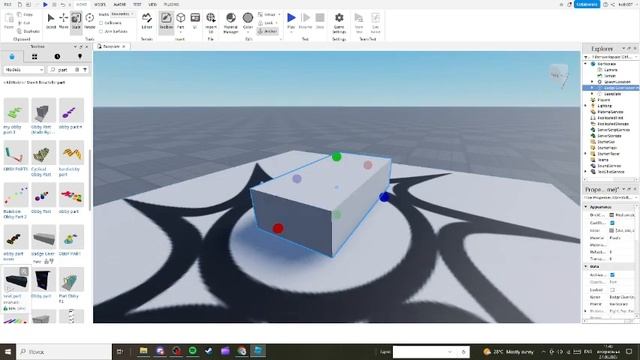Click Cut in Clipboard group
This screenshot has width=640, height=360.
point(24,23)
